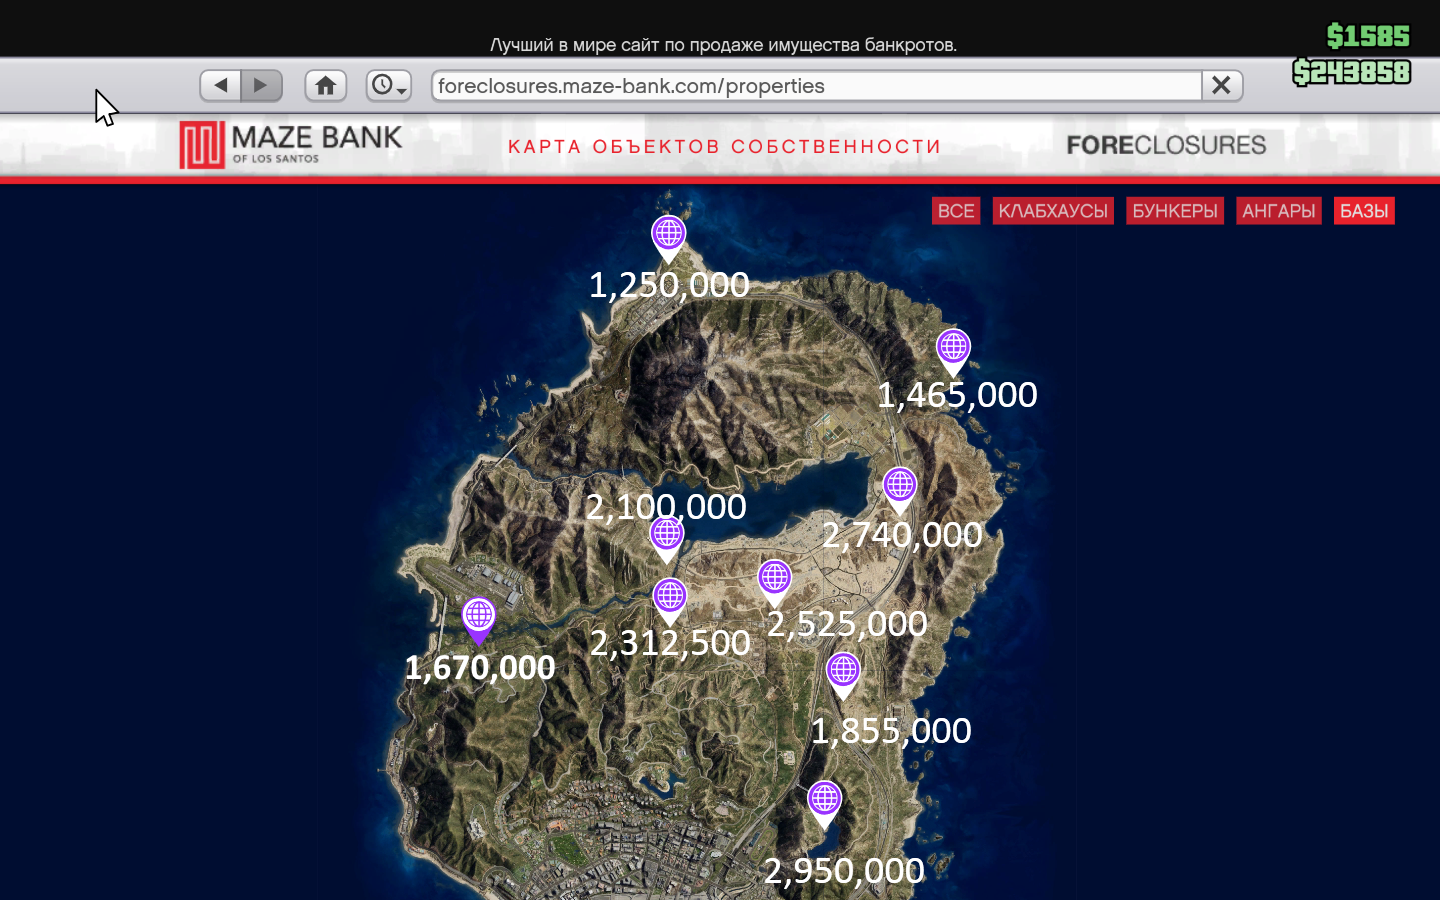Click the site tagline about bankrupt property
Image resolution: width=1440 pixels, height=900 pixels.
[x=723, y=45]
